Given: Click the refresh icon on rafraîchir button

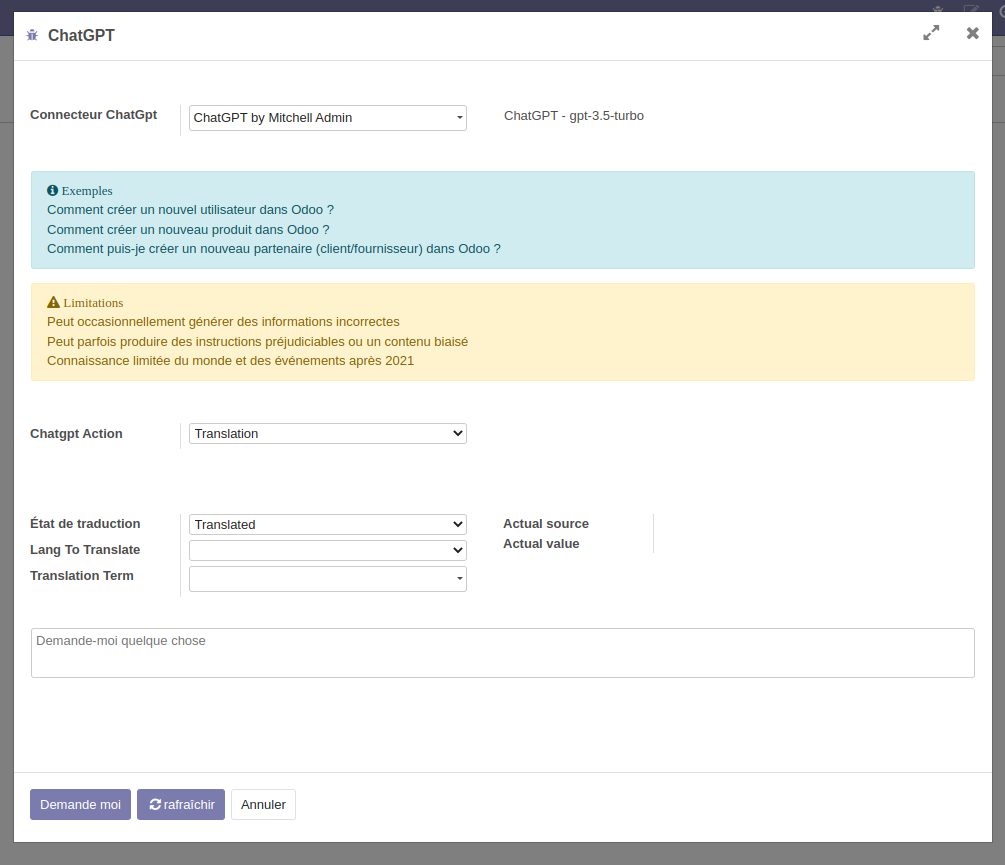Looking at the screenshot, I should tap(155, 804).
